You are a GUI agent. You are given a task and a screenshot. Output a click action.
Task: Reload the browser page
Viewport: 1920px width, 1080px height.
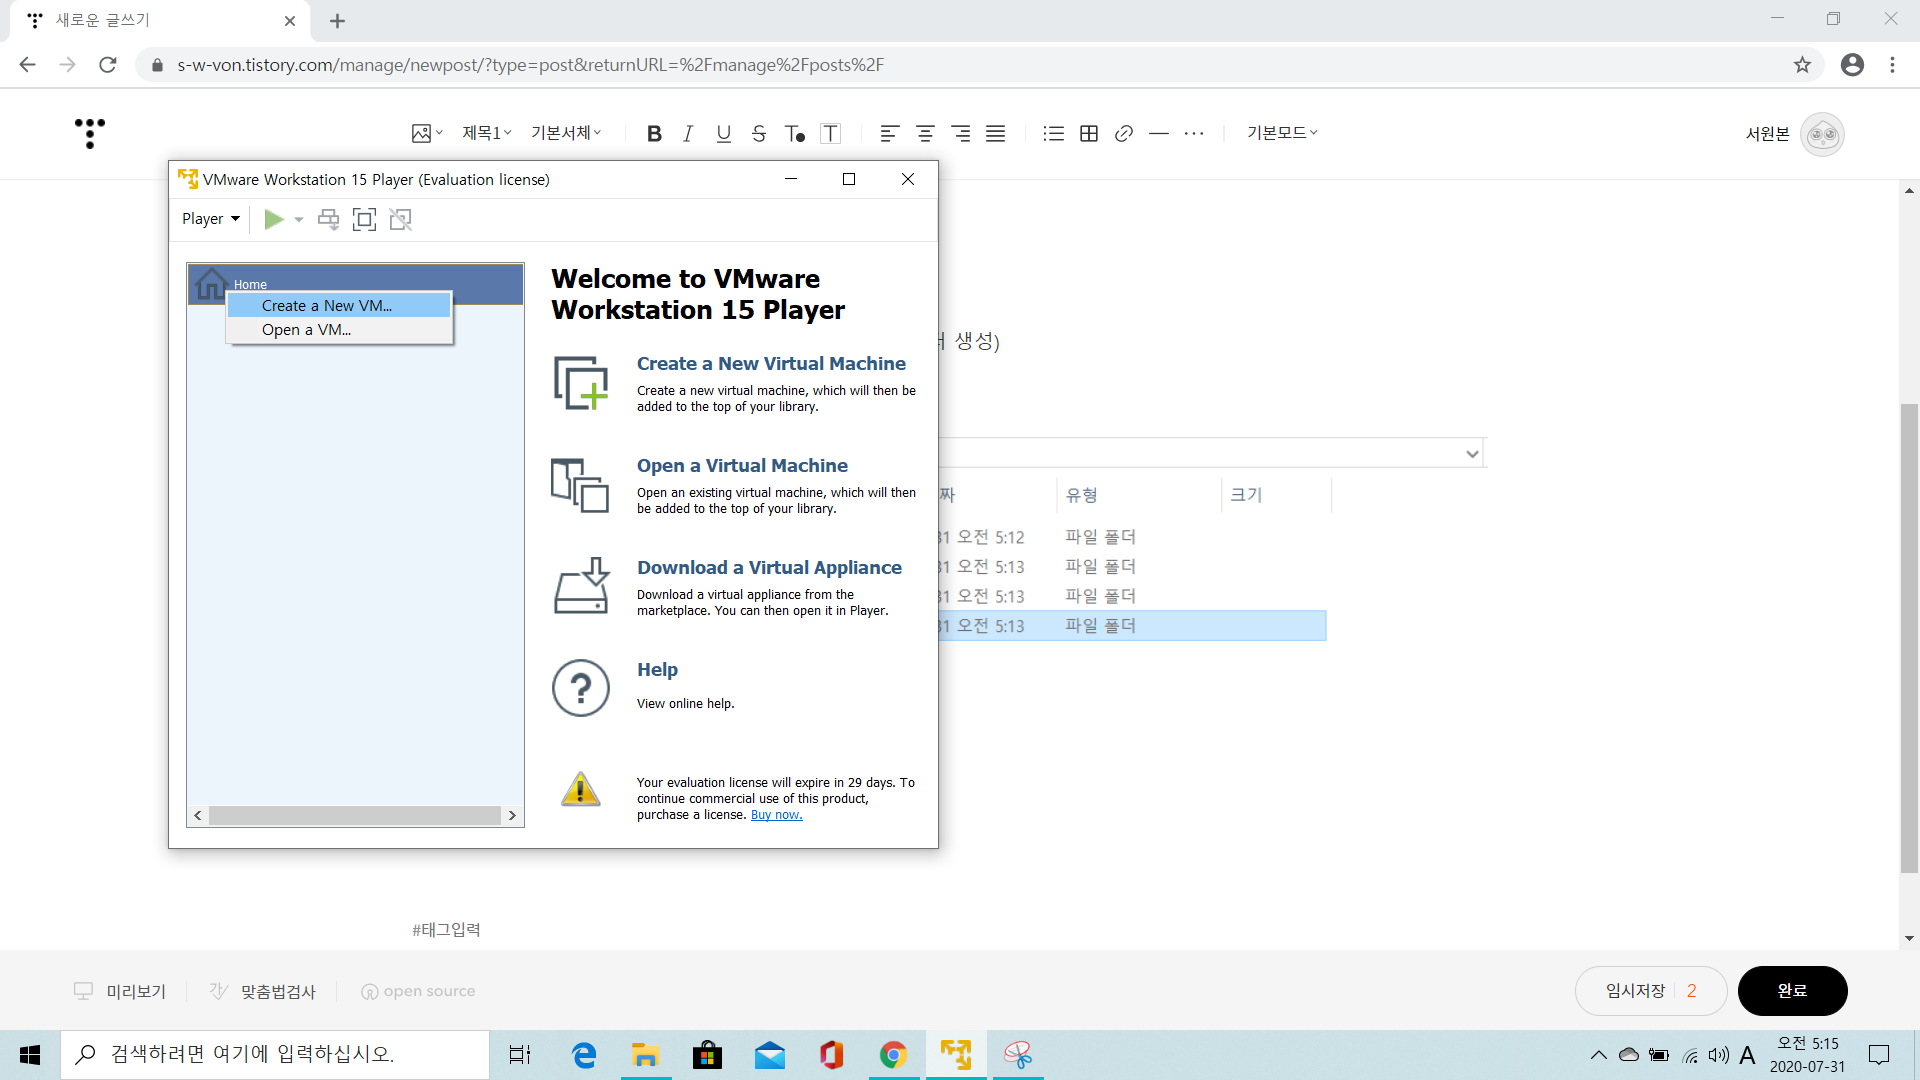(108, 65)
